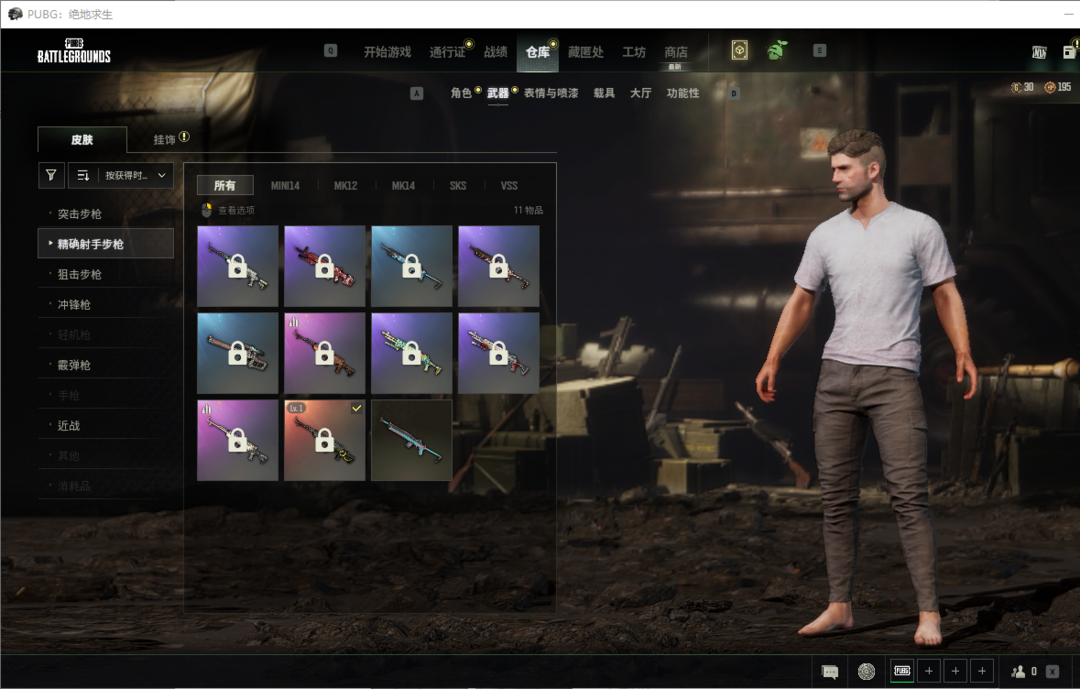Viewport: 1080px width, 689px height.
Task: Open the 通行证 page
Action: [x=447, y=52]
